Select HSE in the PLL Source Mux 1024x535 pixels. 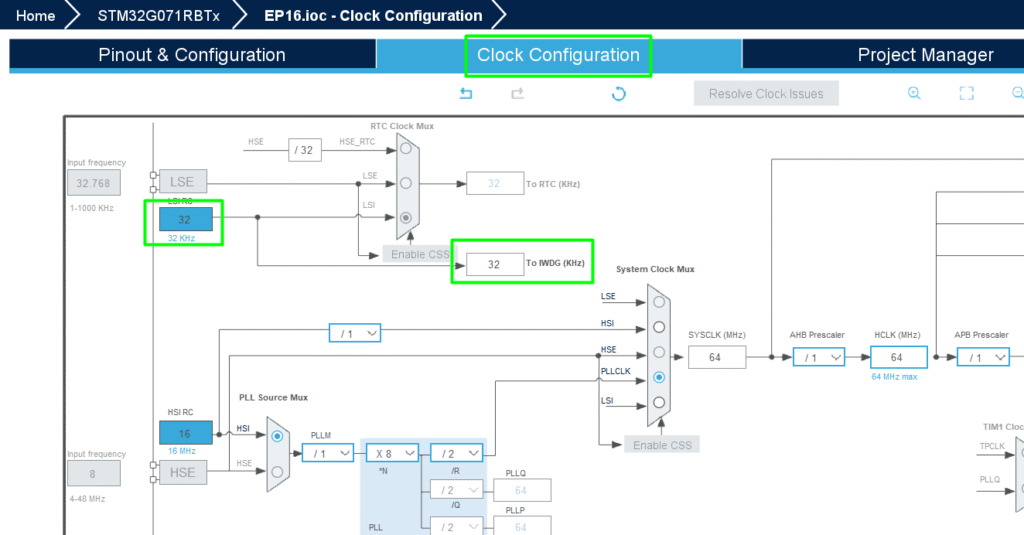tap(277, 470)
